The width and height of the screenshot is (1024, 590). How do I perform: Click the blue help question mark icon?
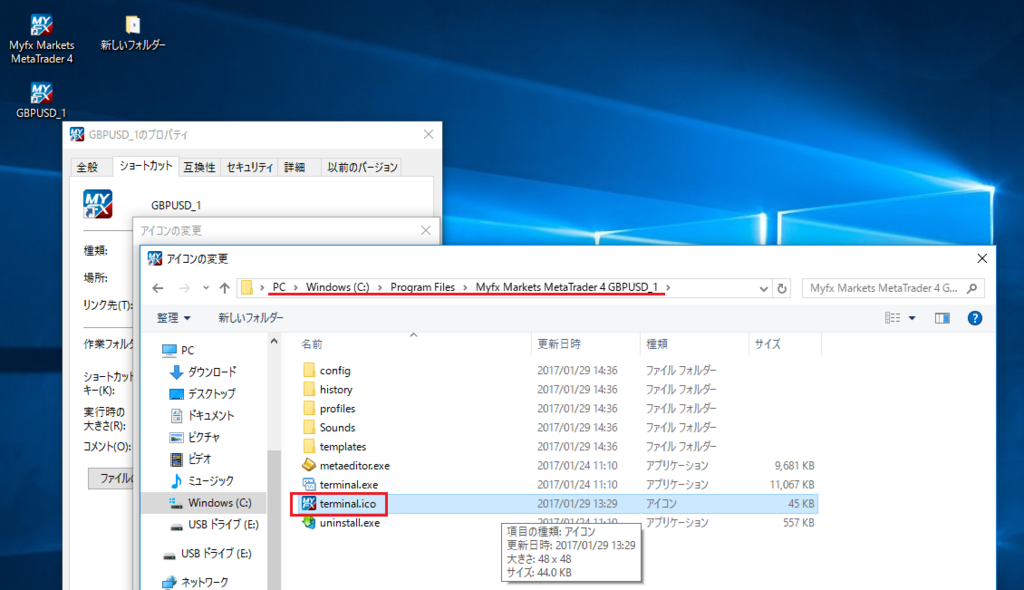tap(975, 318)
